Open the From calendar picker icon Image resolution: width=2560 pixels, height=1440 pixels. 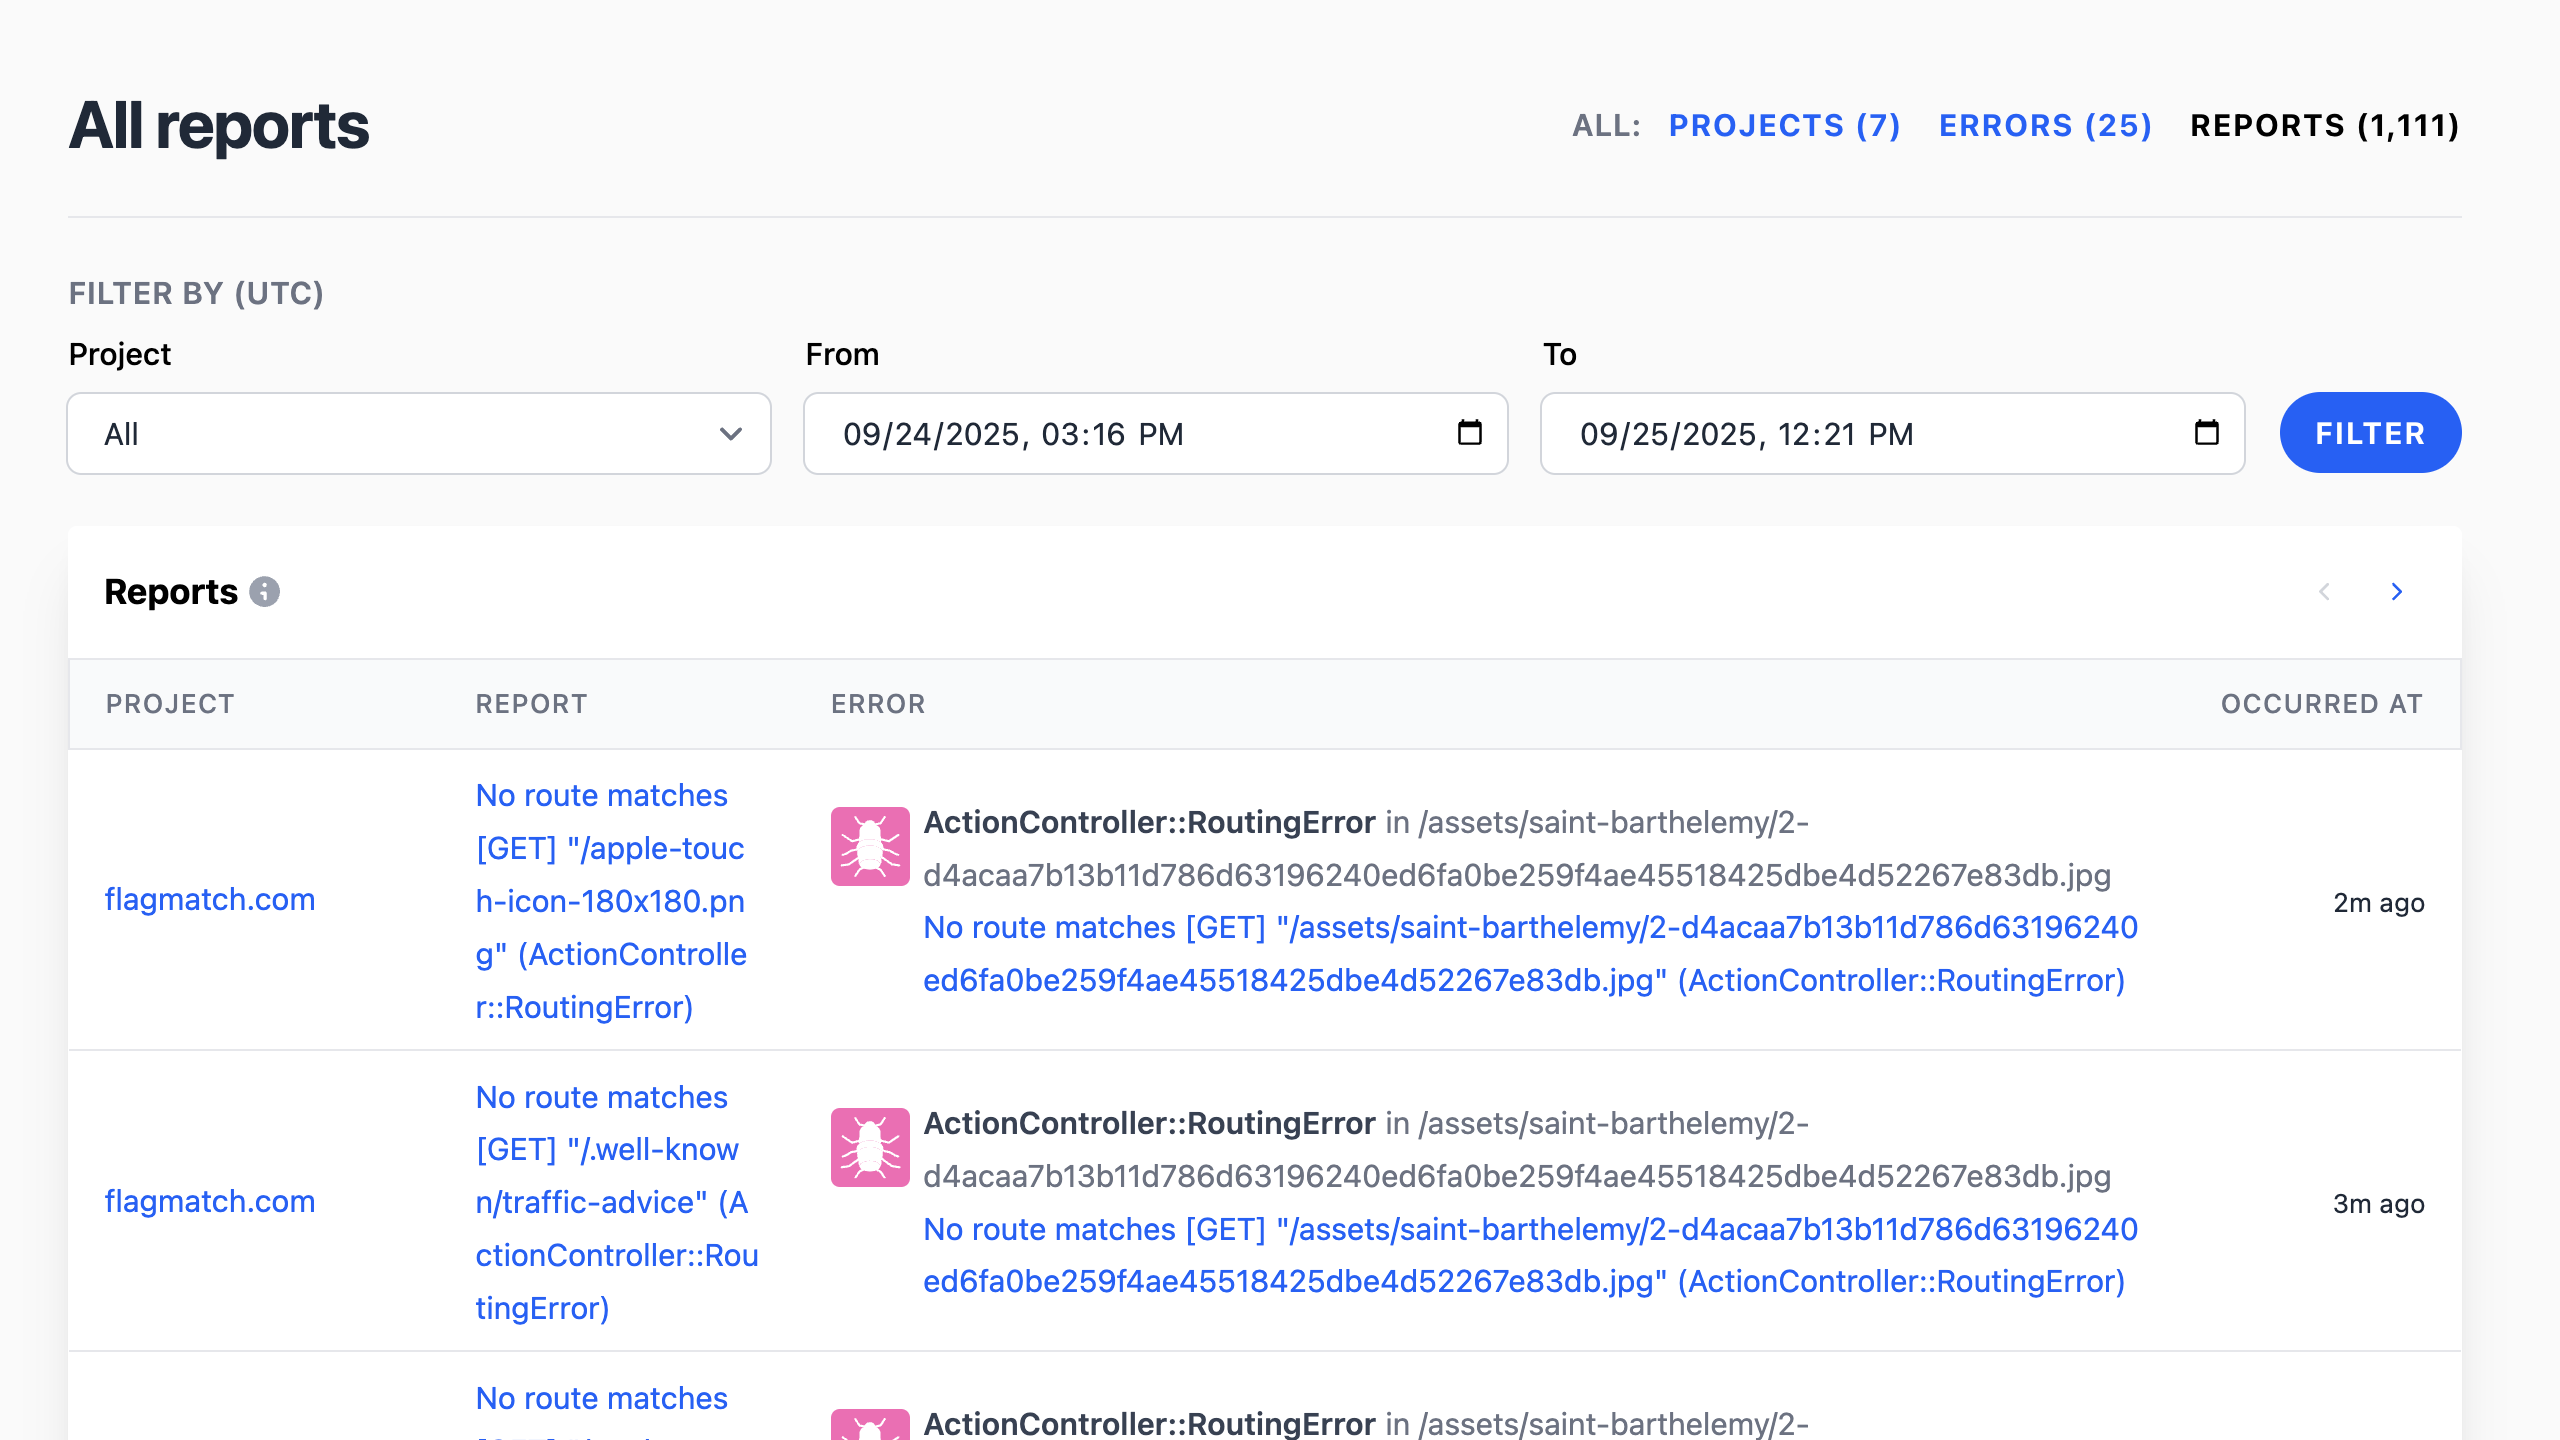coord(1469,433)
